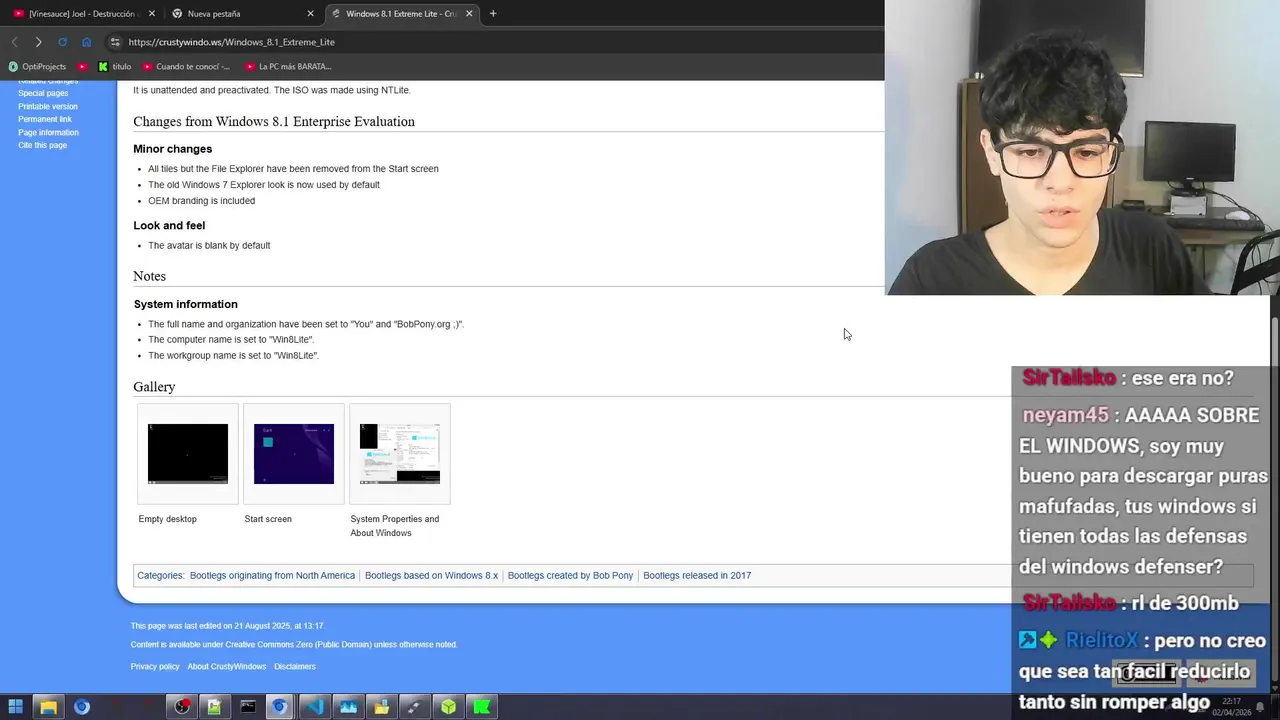Image resolution: width=1280 pixels, height=720 pixels.
Task: Open Bootlegs based on Windows 8.x category
Action: [x=431, y=576]
